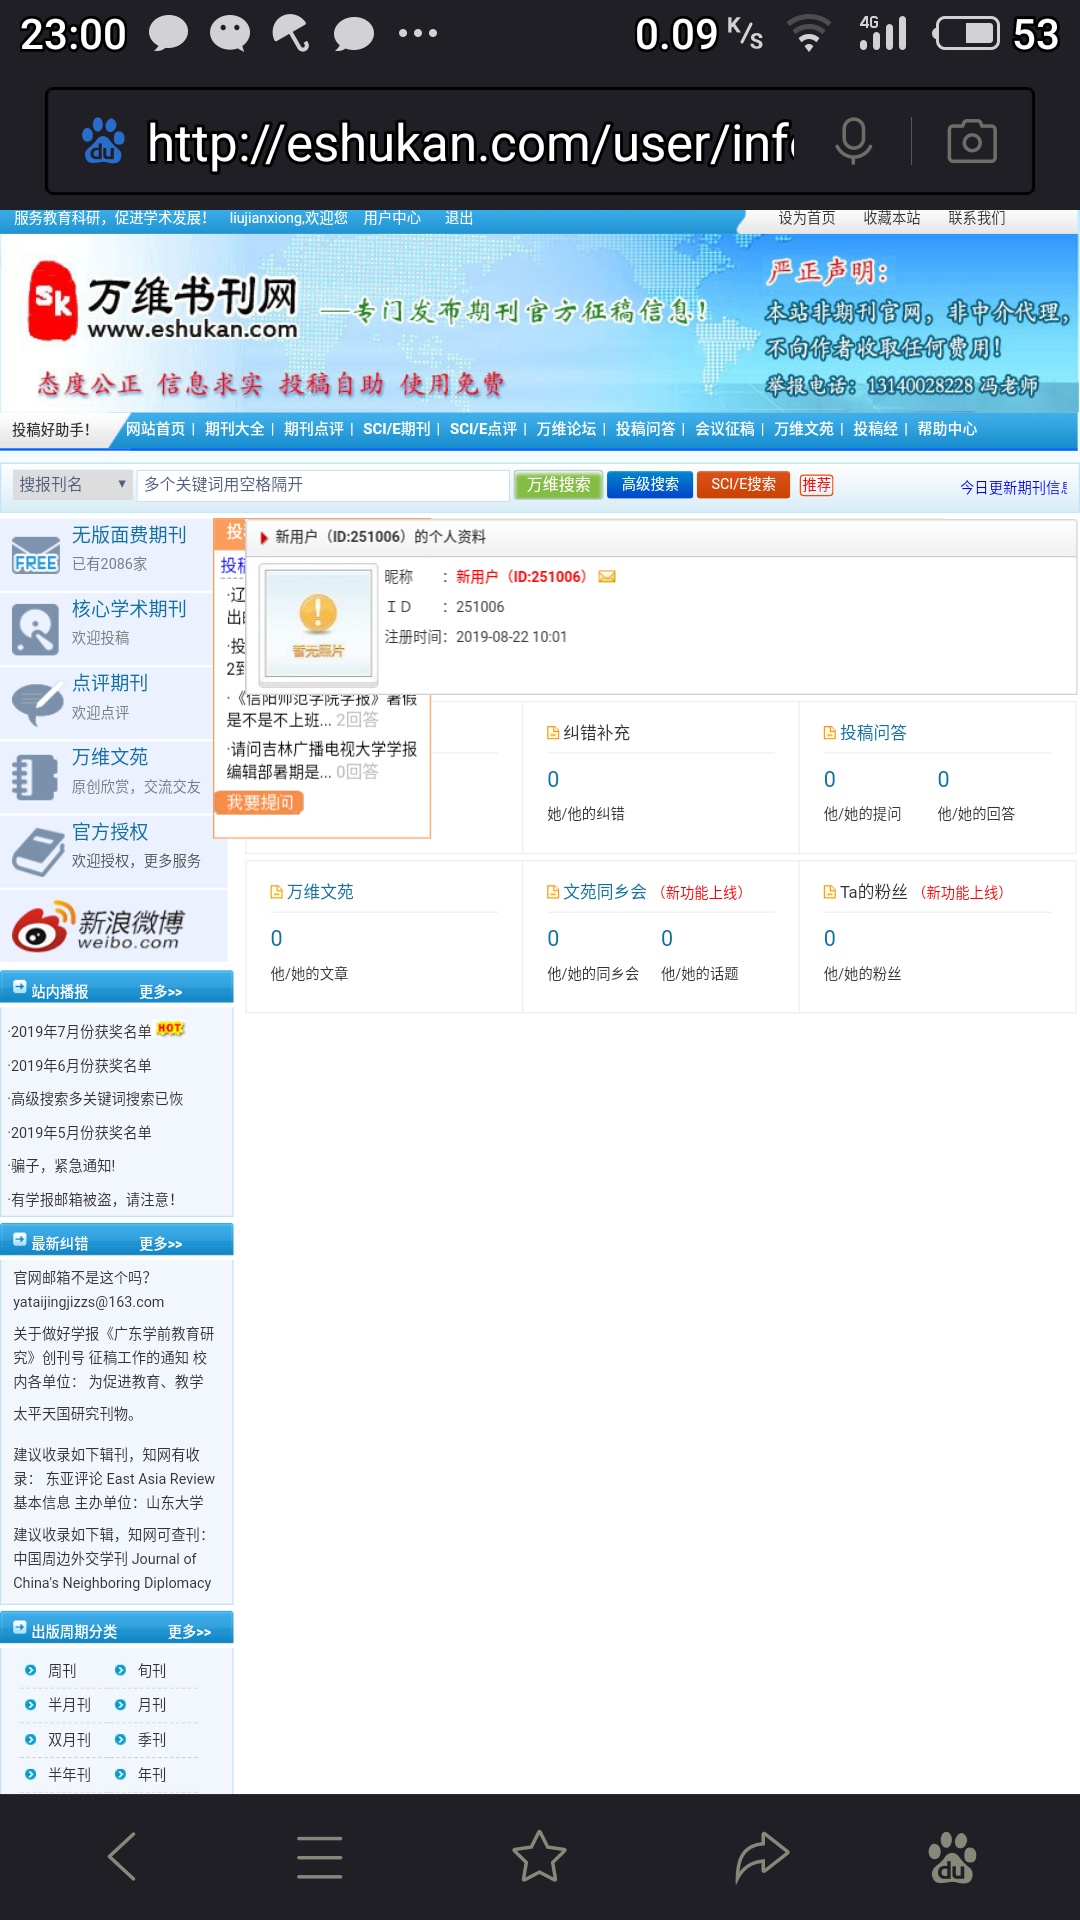
Task: Expand the 搜报刊名 search type dropdown
Action: coord(72,485)
